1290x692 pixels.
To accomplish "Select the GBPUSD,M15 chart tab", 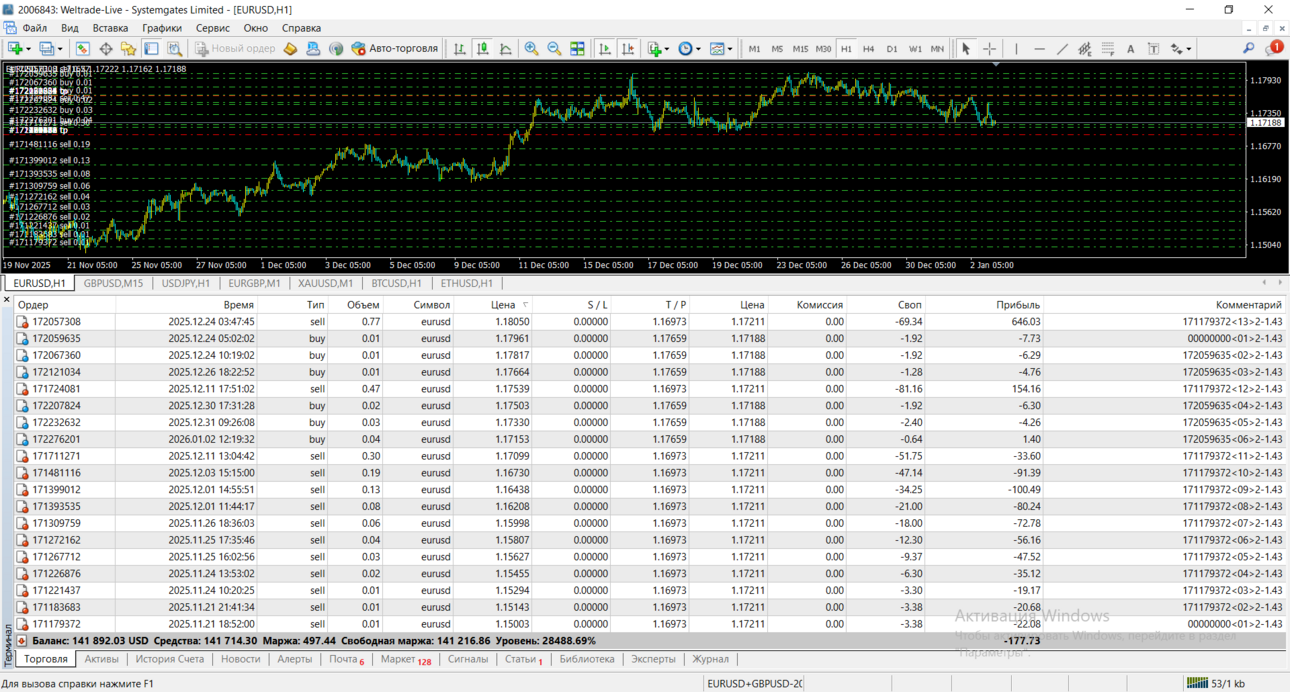I will coord(113,283).
